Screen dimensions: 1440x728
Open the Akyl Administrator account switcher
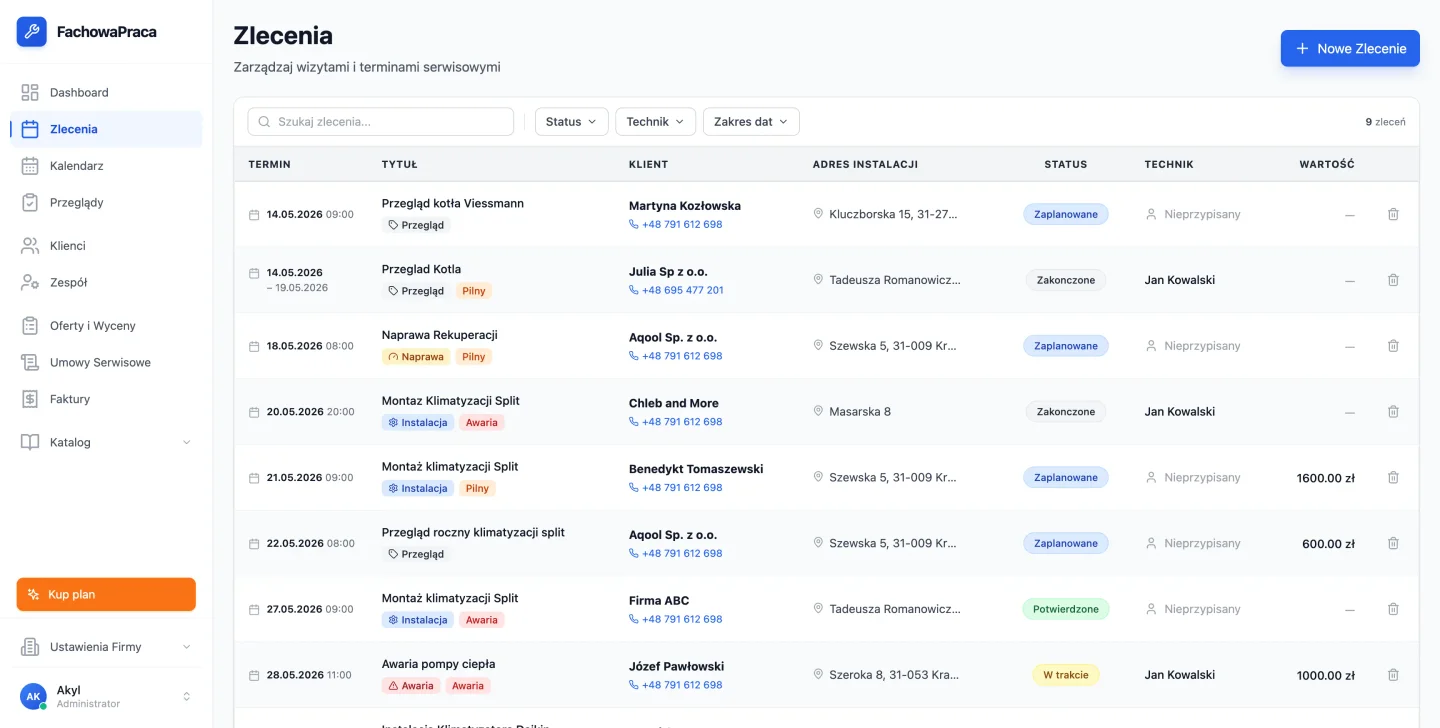pos(106,696)
